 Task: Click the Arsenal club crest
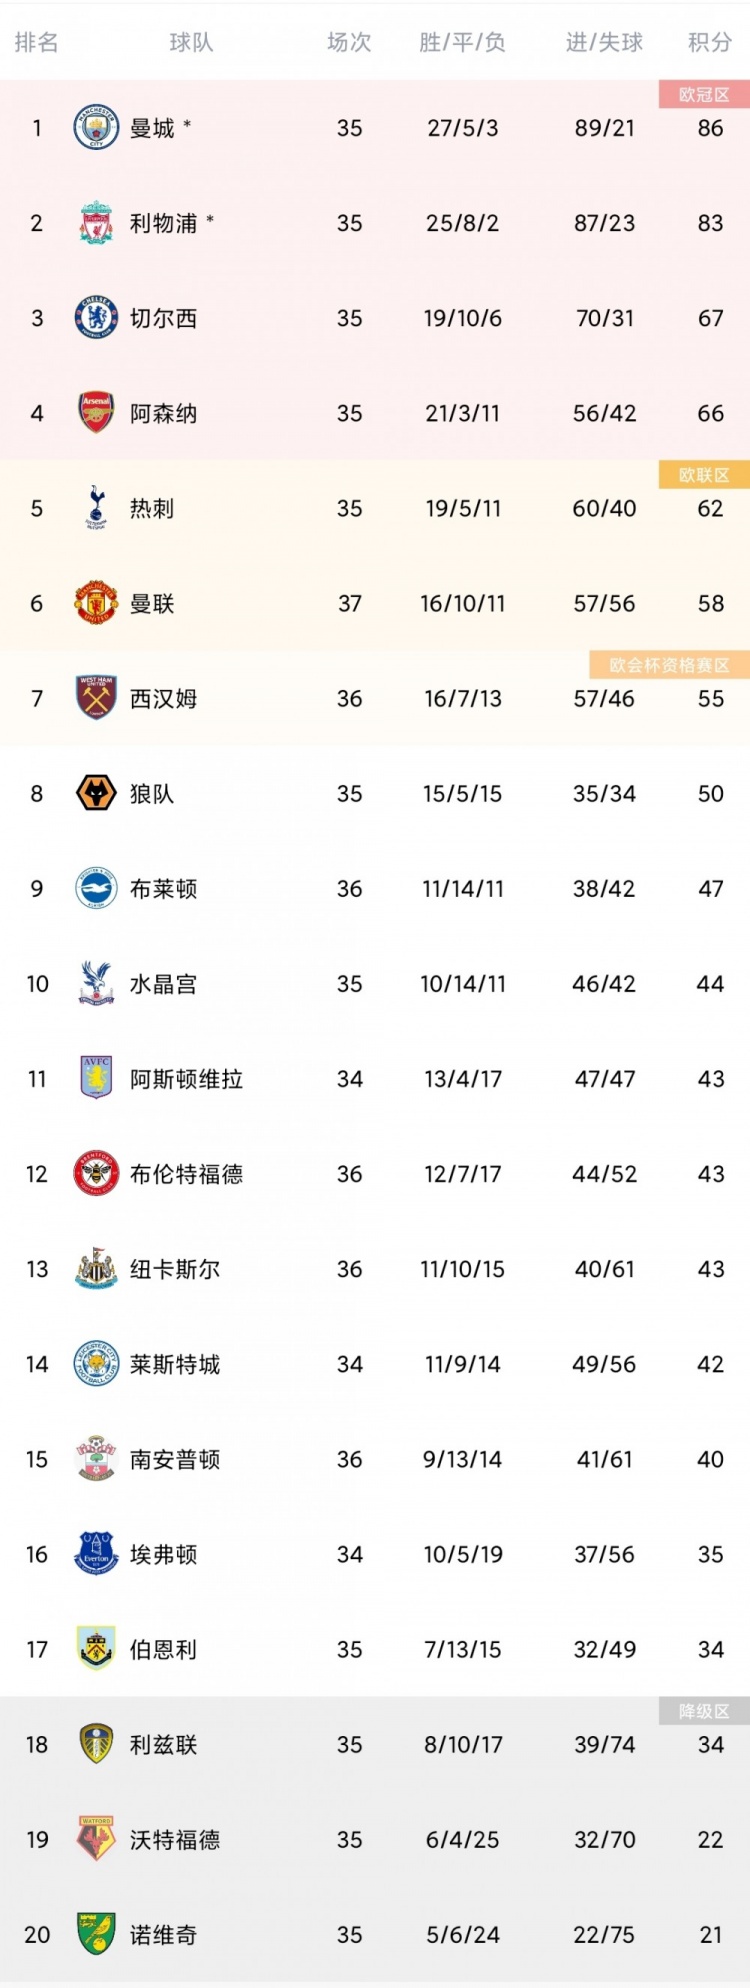[x=97, y=413]
